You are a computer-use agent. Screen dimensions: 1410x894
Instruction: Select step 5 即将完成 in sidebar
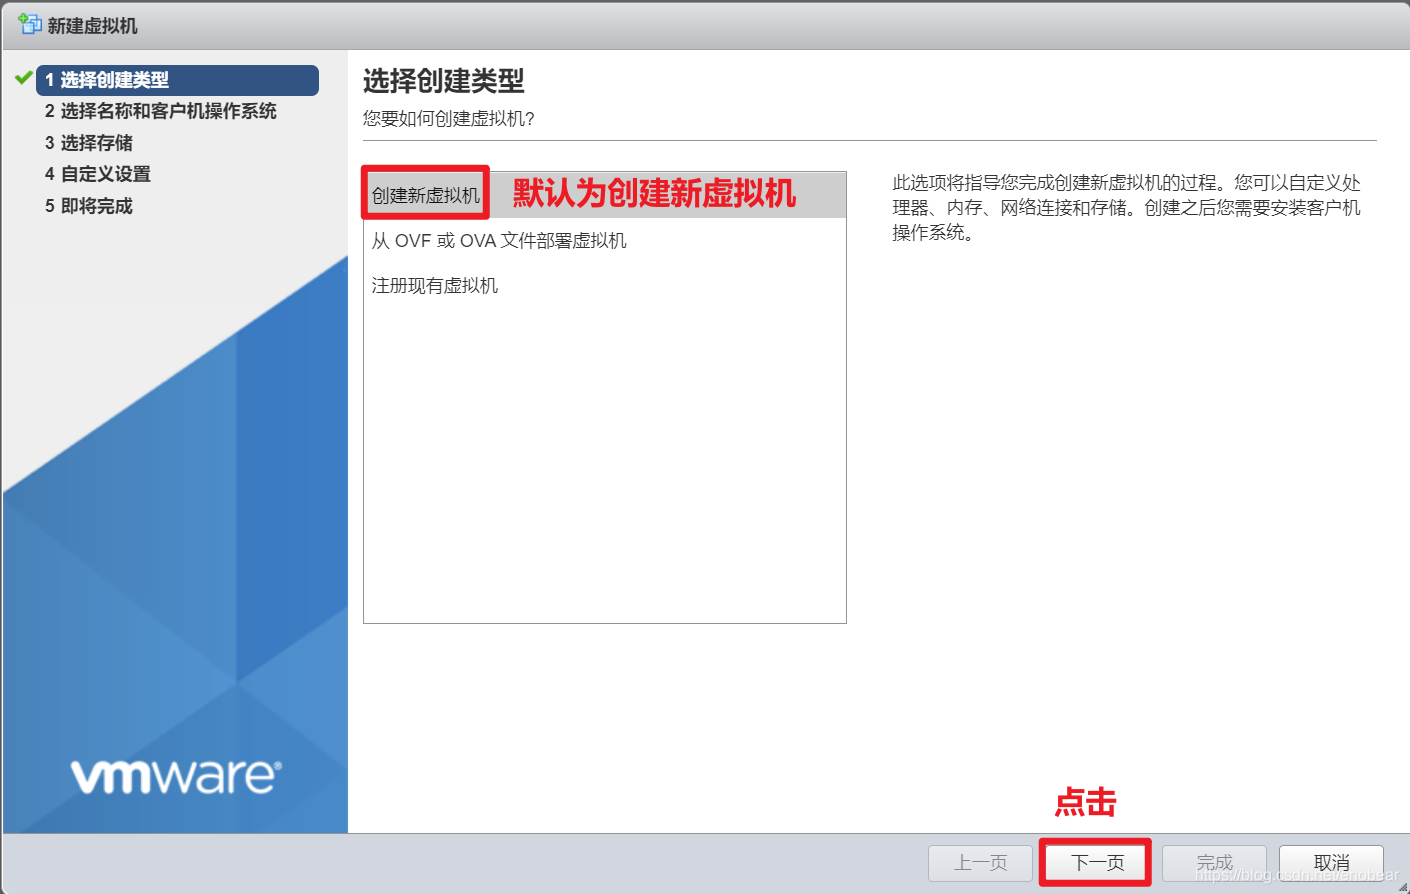tap(96, 206)
